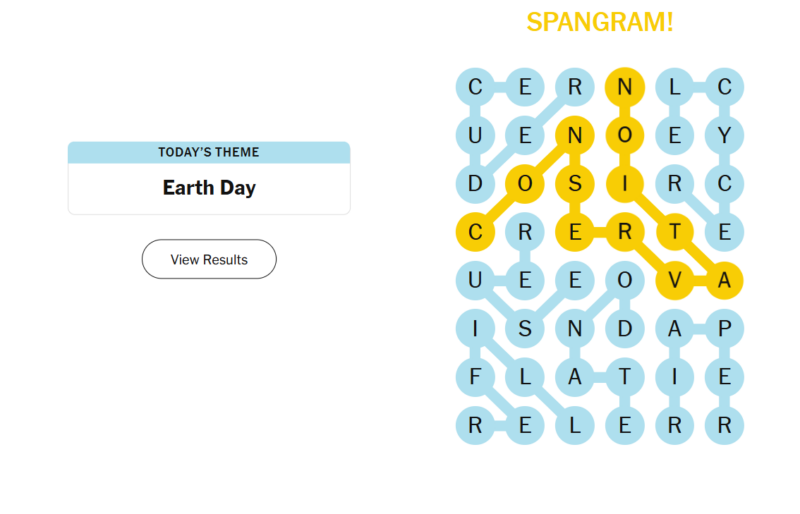Select the letter Y in the grid

725,135
